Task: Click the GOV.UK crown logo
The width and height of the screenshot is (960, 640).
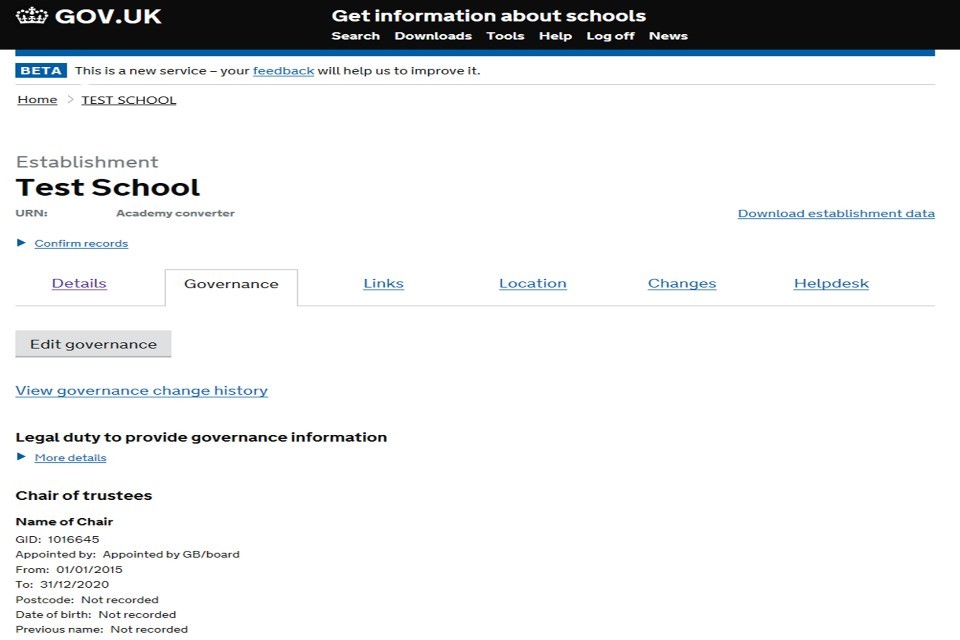Action: click(32, 17)
